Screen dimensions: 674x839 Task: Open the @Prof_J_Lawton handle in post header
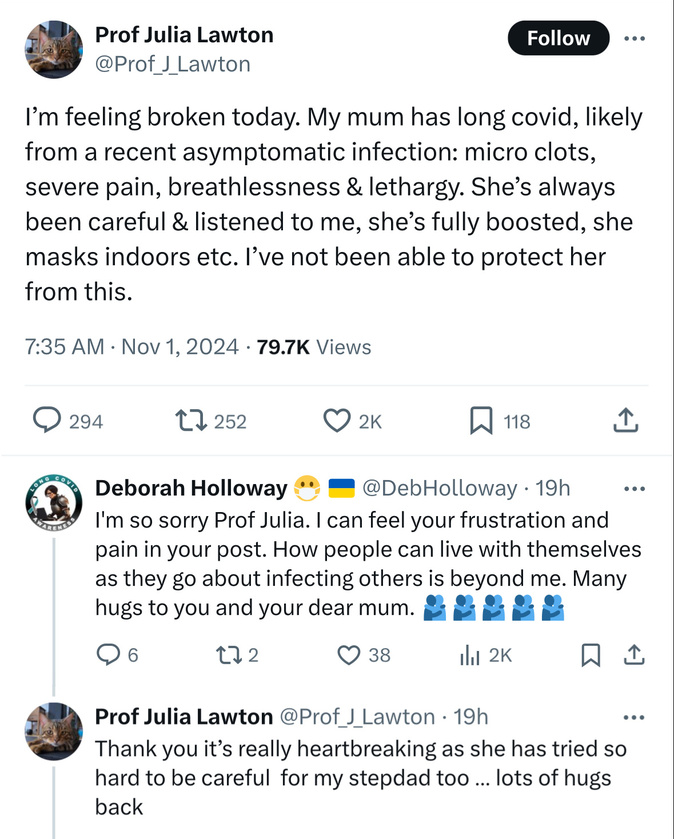click(x=172, y=64)
